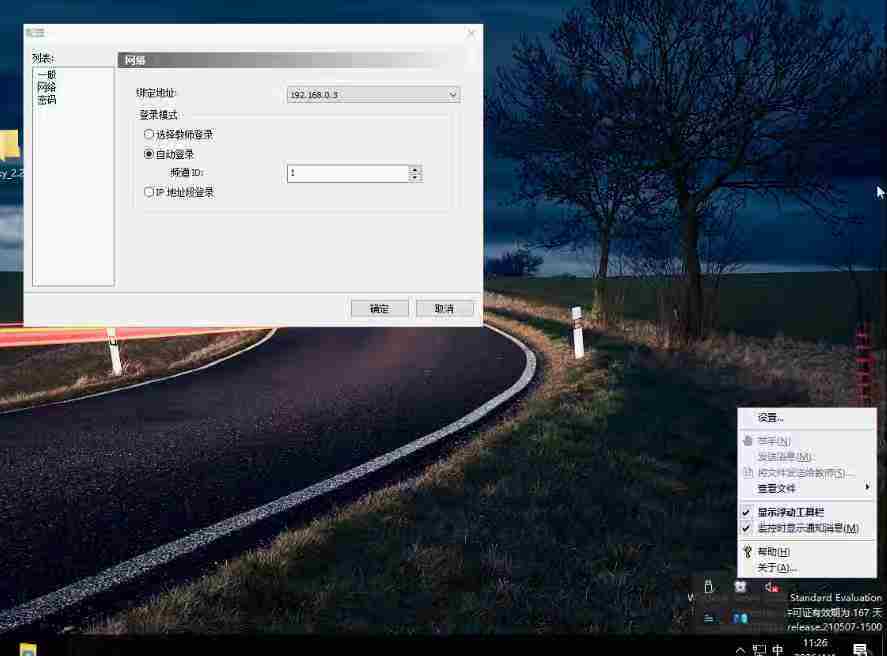This screenshot has width=887, height=656.
Task: Click the muted volume icon in tray overflow
Action: (x=771, y=587)
